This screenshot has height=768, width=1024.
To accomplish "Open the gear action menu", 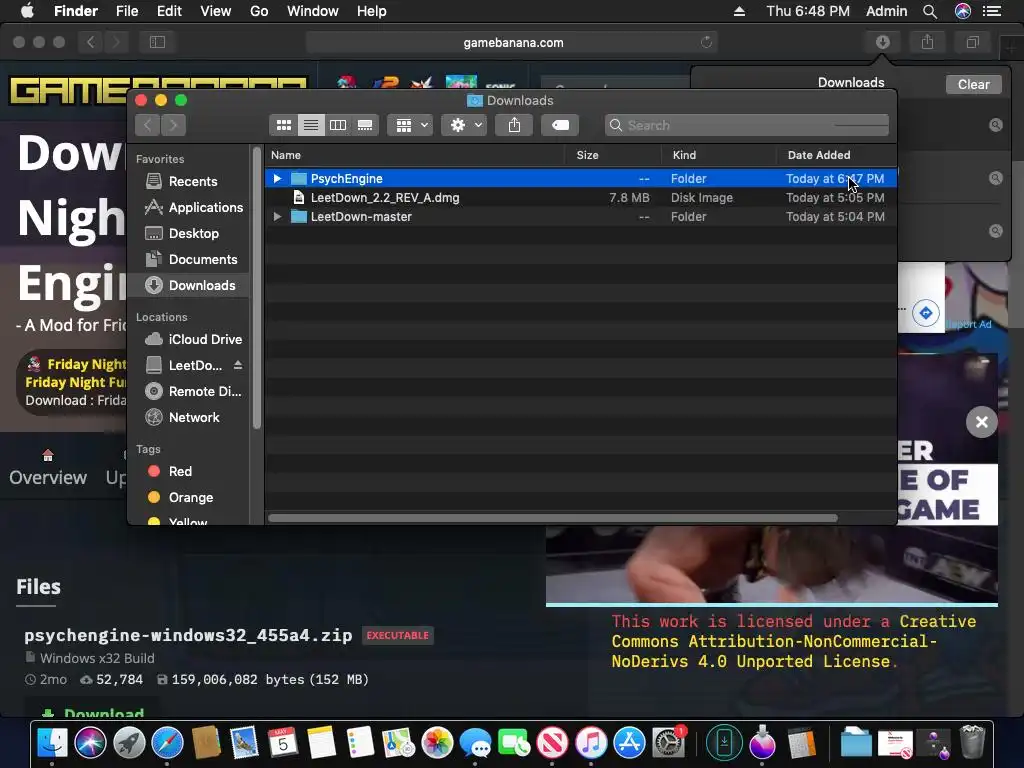I will click(x=464, y=125).
